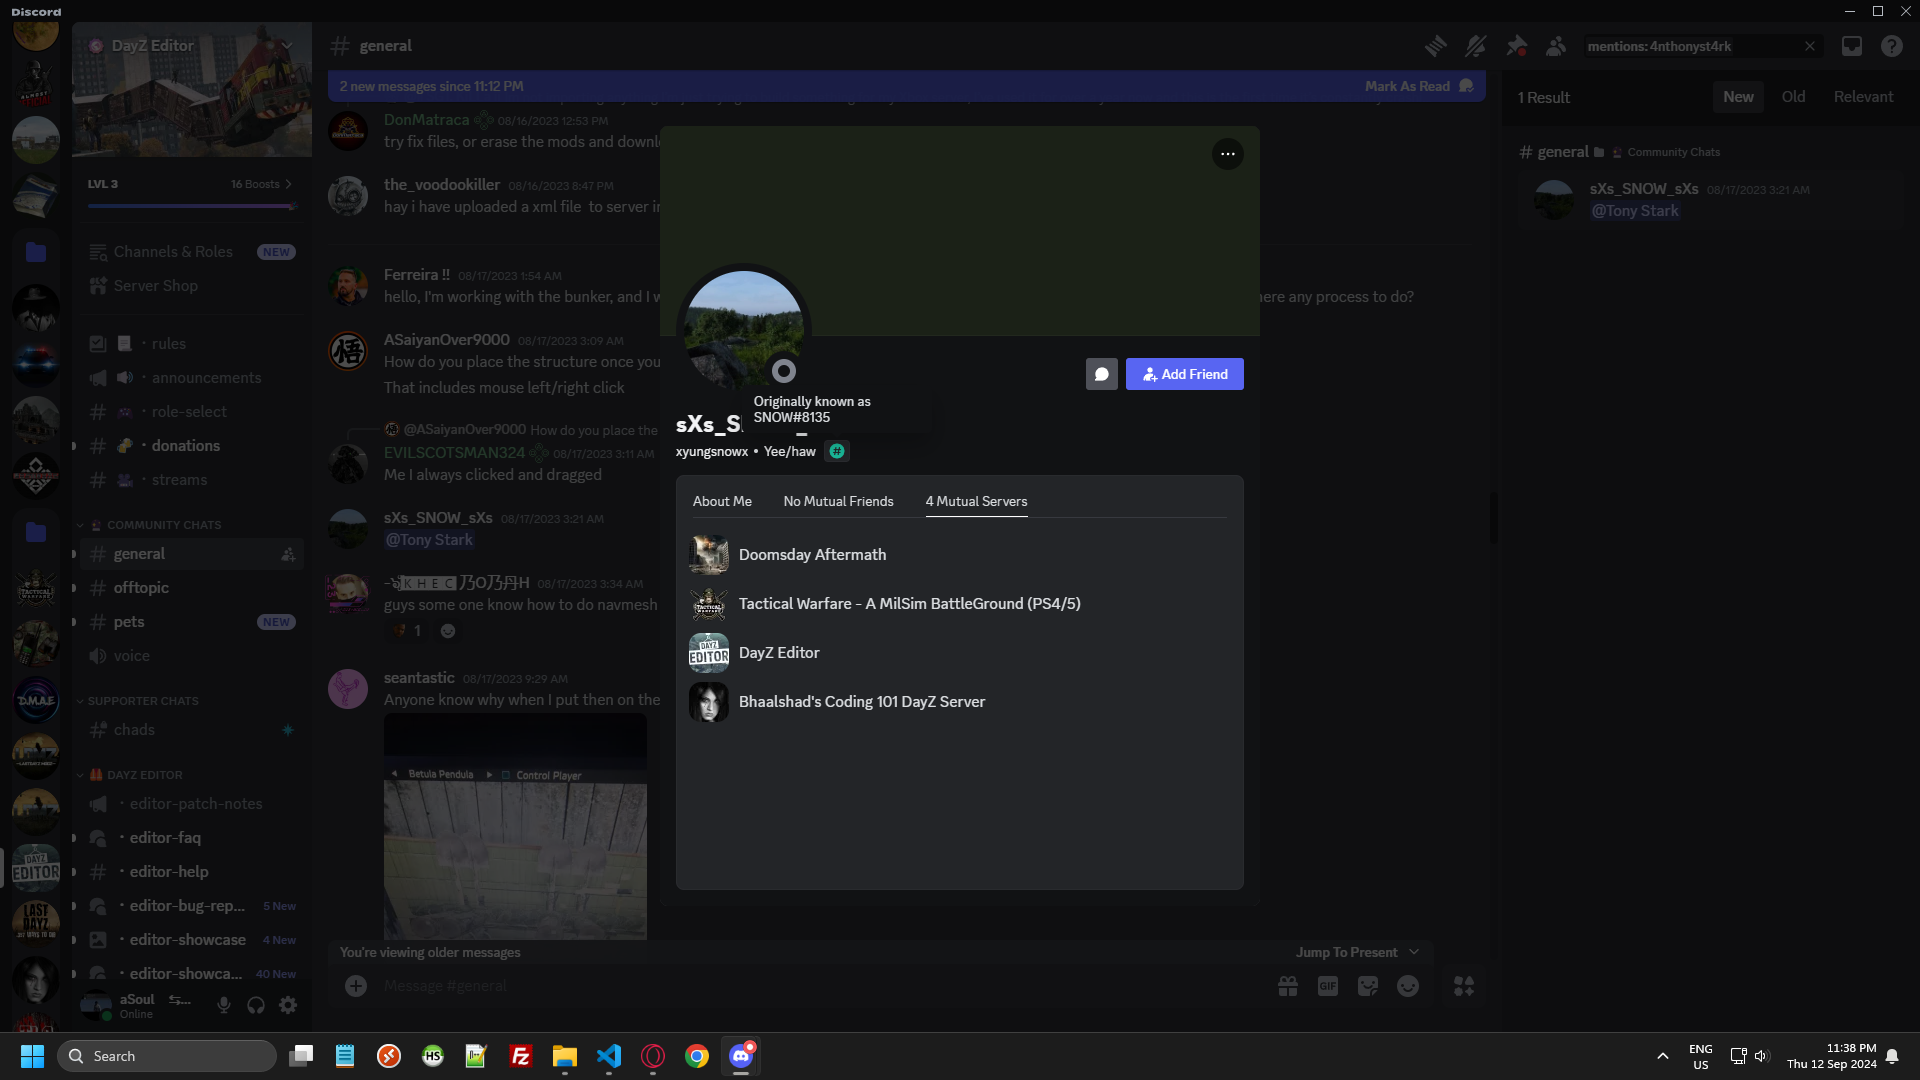Expand the donations channel threads
The height and width of the screenshot is (1080, 1920).
(x=73, y=446)
